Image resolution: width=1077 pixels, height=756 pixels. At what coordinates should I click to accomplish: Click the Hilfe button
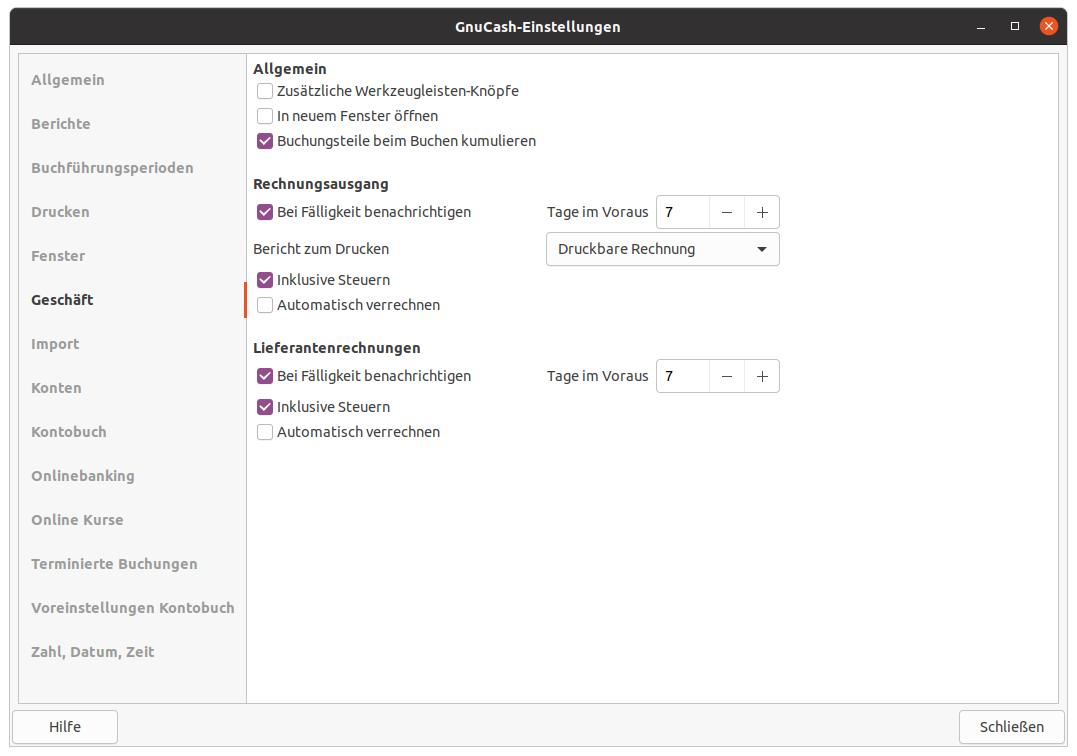(x=65, y=727)
